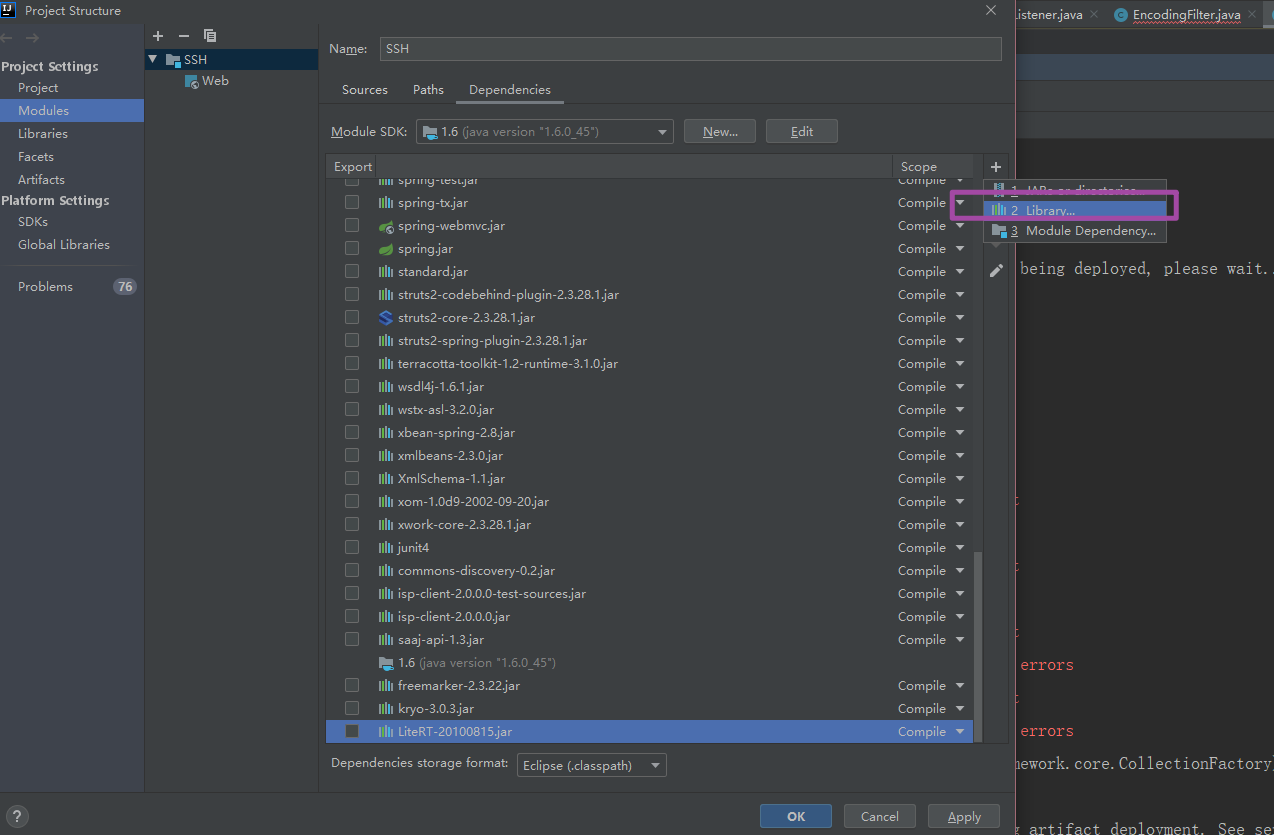The height and width of the screenshot is (835, 1274).
Task: Collapse the SSH module tree node
Action: click(153, 60)
